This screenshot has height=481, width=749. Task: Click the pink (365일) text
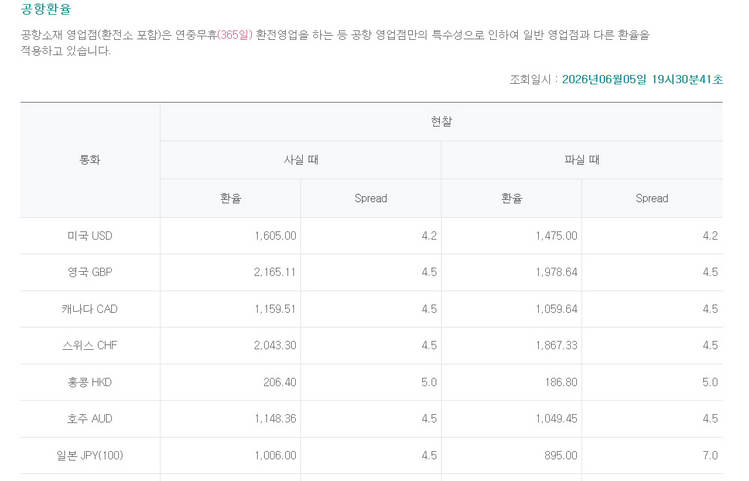click(235, 35)
